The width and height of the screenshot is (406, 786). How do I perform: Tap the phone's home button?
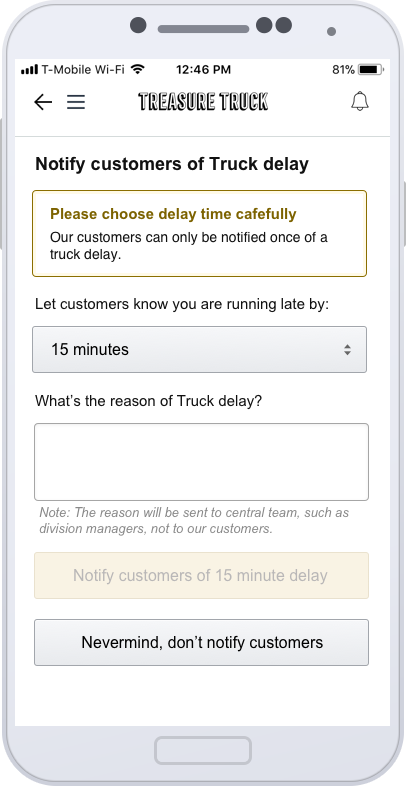coord(203,750)
